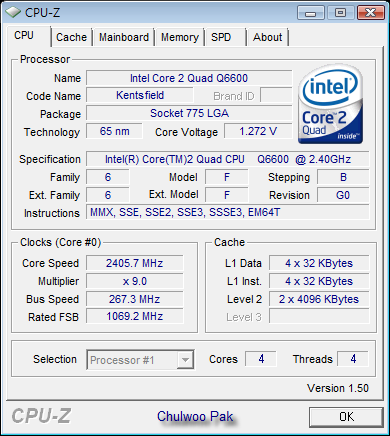
Task: Click the empty Brand ID field
Action: click(276, 95)
